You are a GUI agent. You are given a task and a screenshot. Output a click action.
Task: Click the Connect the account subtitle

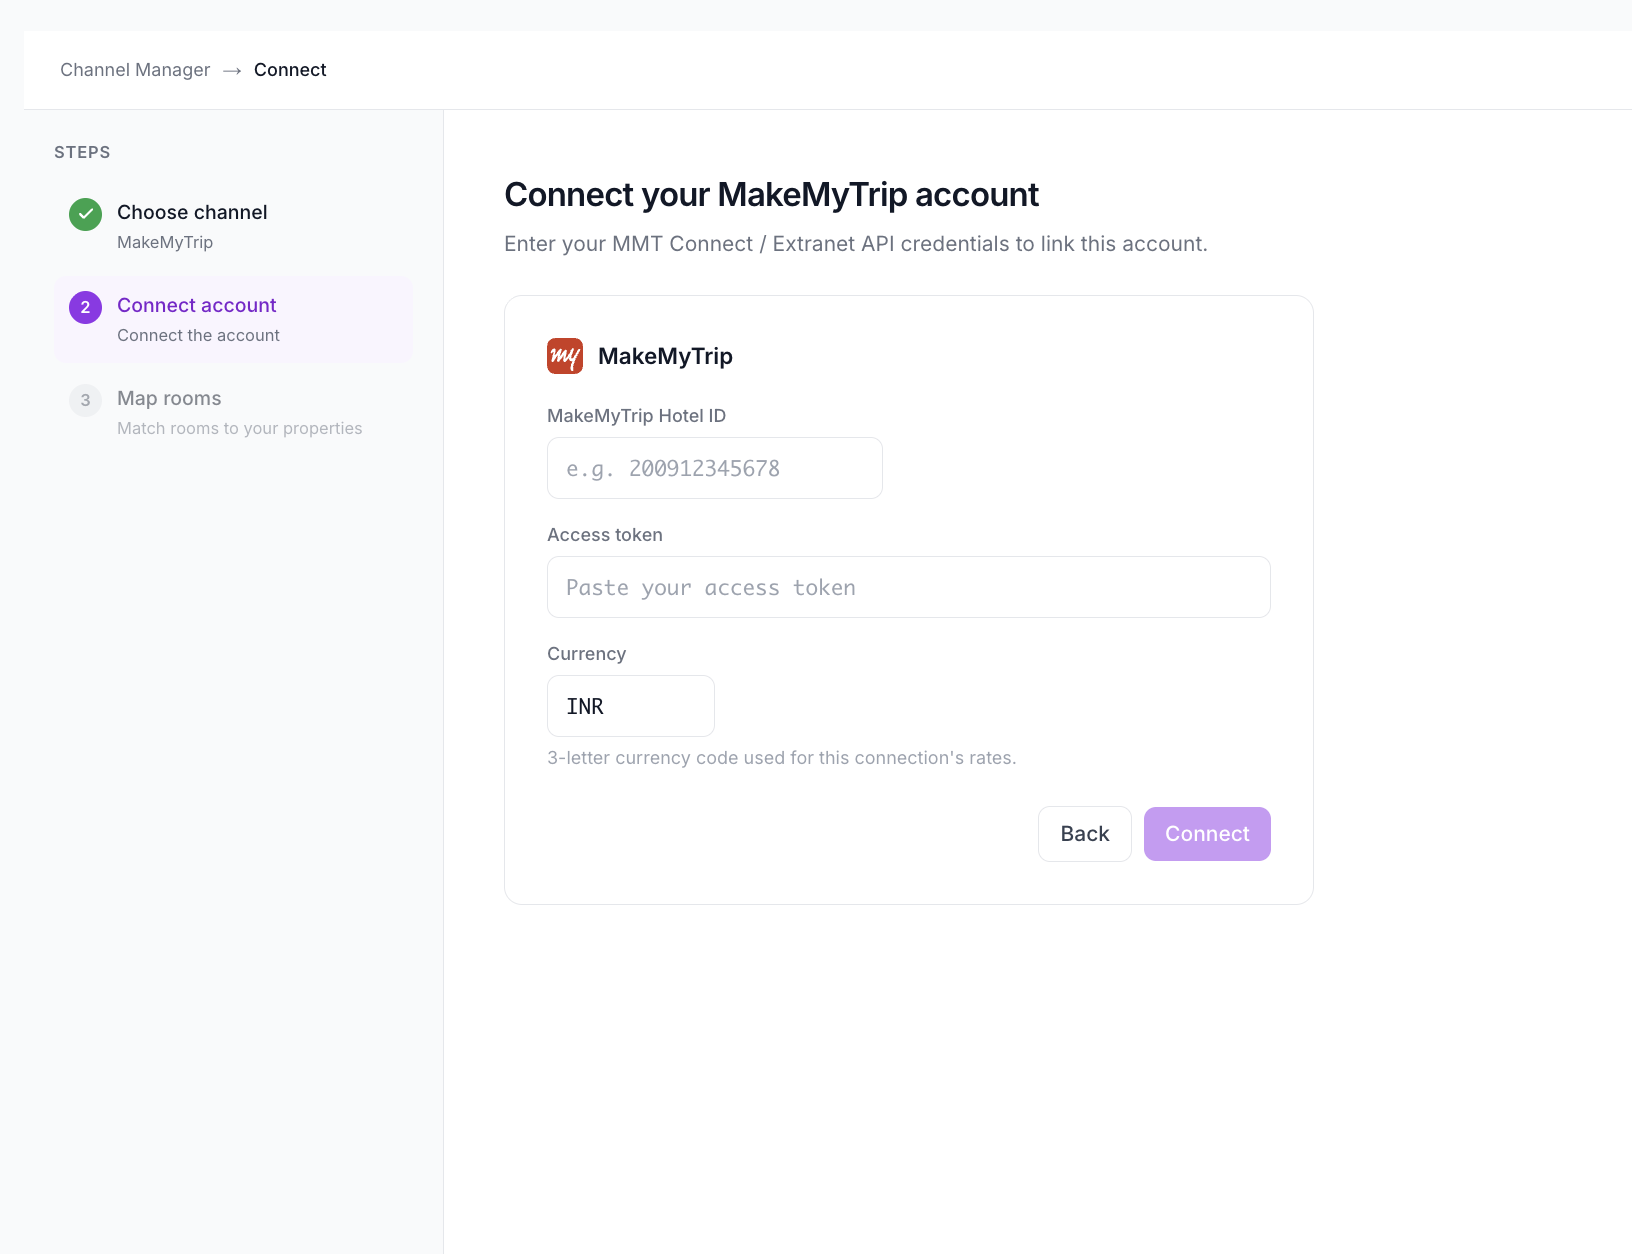click(198, 335)
